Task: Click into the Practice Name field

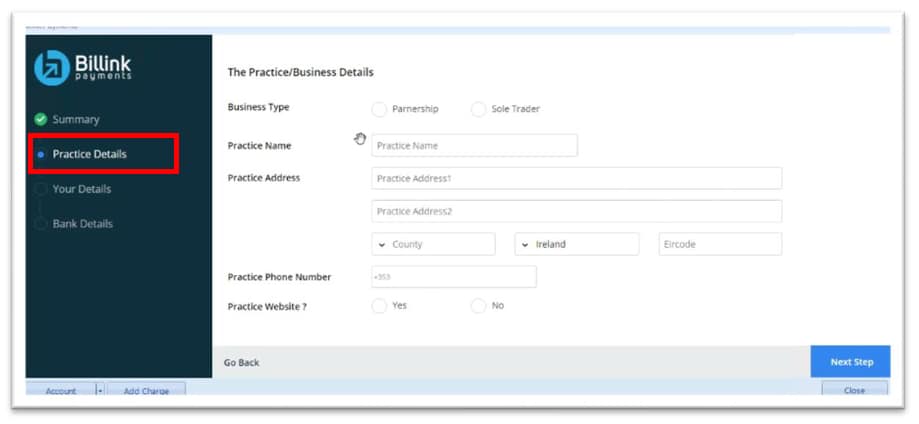Action: (x=474, y=146)
